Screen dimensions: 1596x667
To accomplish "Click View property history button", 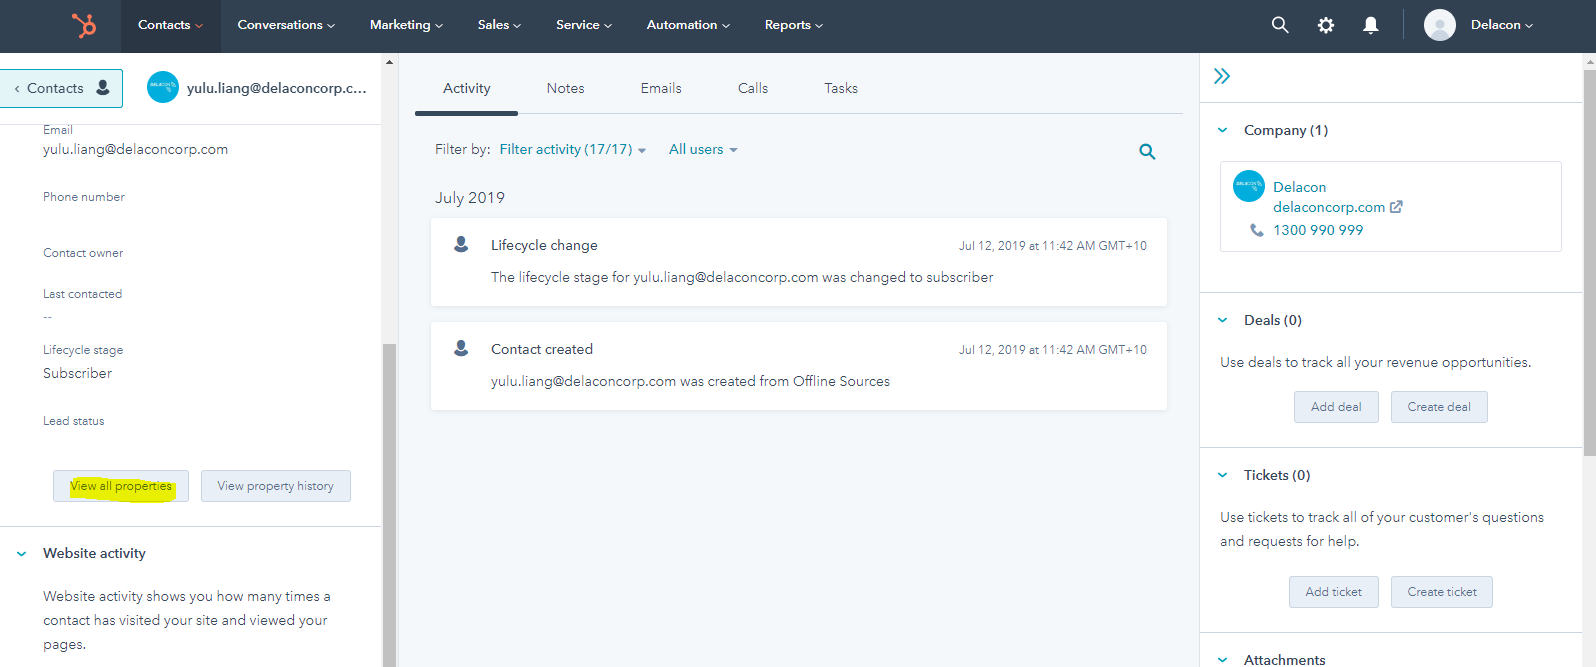I will 276,486.
